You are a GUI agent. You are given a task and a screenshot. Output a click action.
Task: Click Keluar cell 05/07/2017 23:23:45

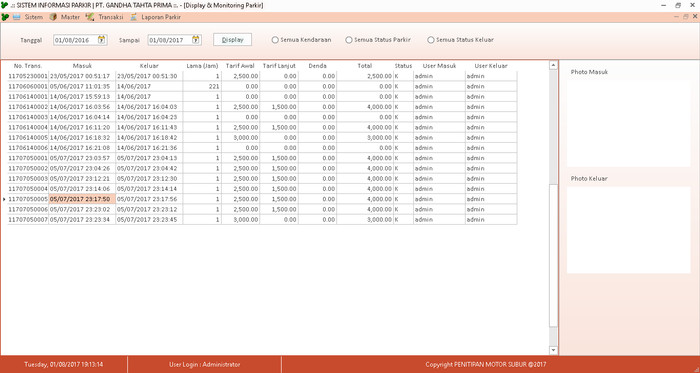[x=149, y=220]
